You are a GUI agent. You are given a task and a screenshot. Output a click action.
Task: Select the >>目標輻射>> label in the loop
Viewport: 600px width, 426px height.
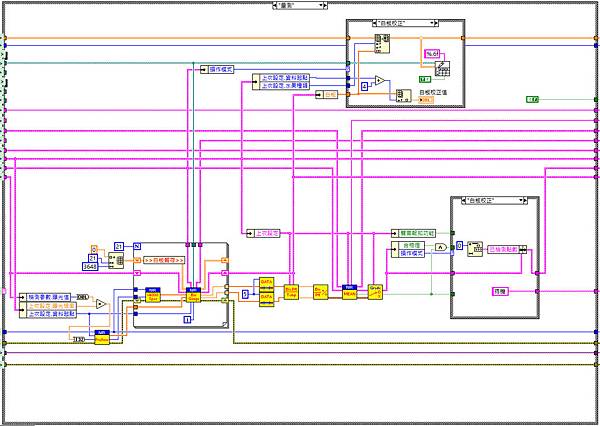click(x=166, y=259)
